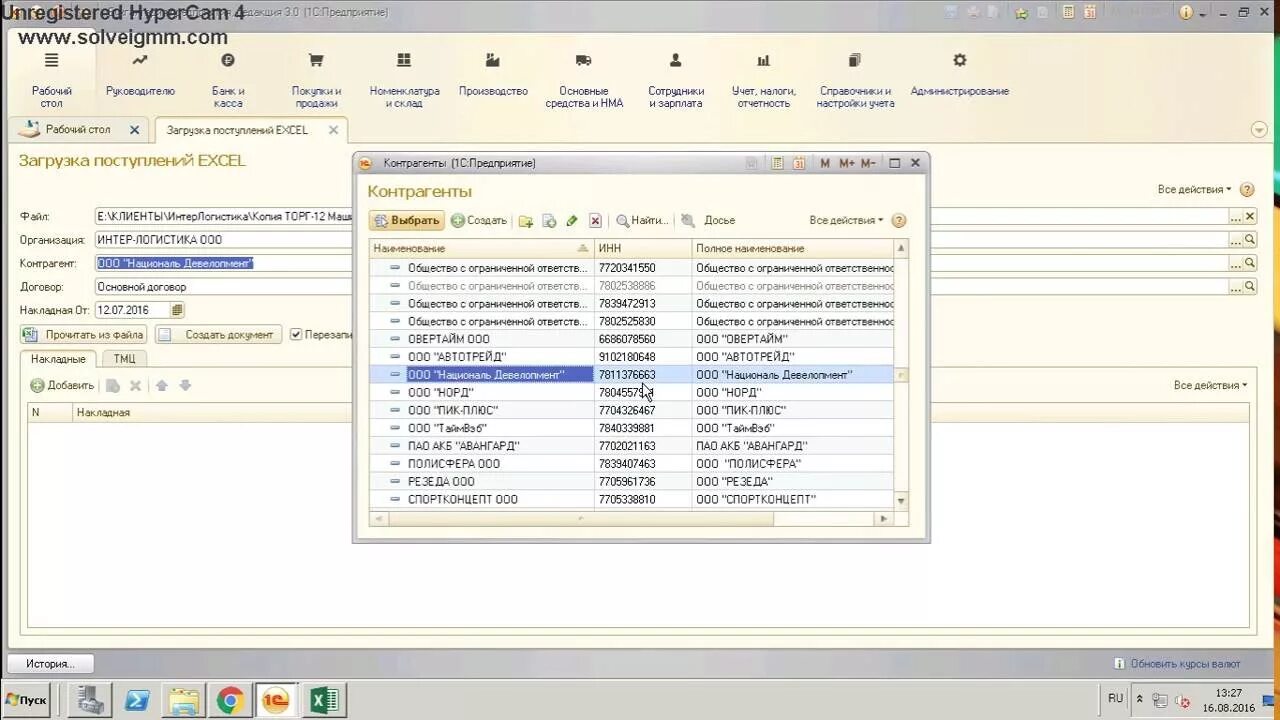
Task: Sort by Наименование column header
Action: tap(481, 248)
